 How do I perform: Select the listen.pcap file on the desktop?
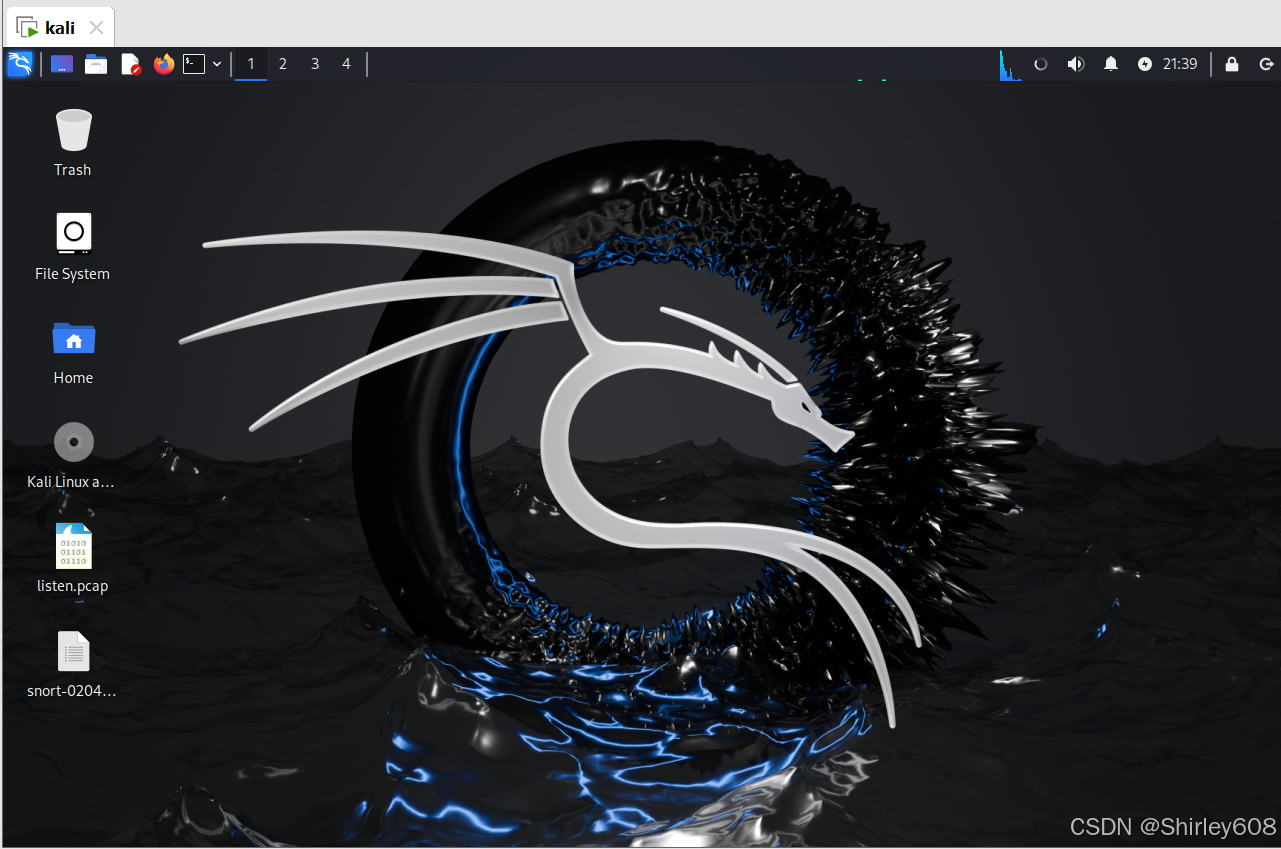pyautogui.click(x=73, y=559)
